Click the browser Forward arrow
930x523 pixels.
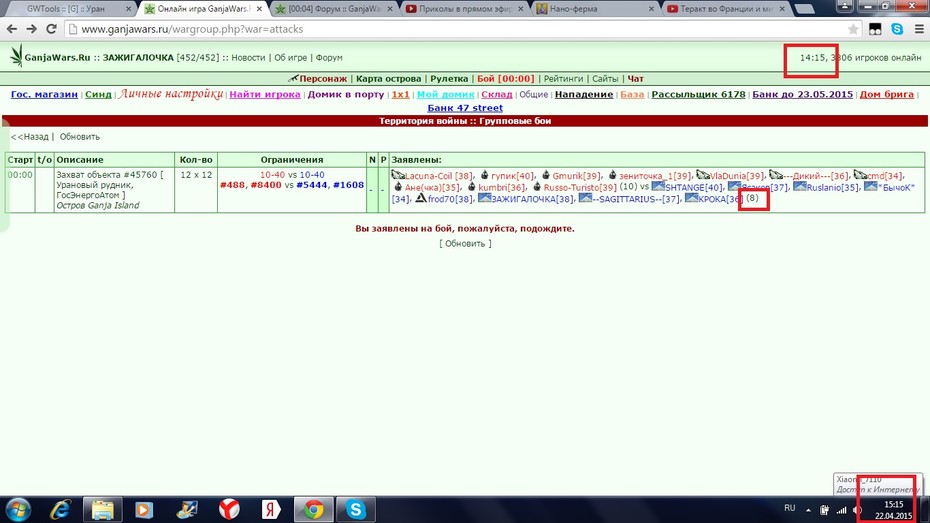pos(31,29)
